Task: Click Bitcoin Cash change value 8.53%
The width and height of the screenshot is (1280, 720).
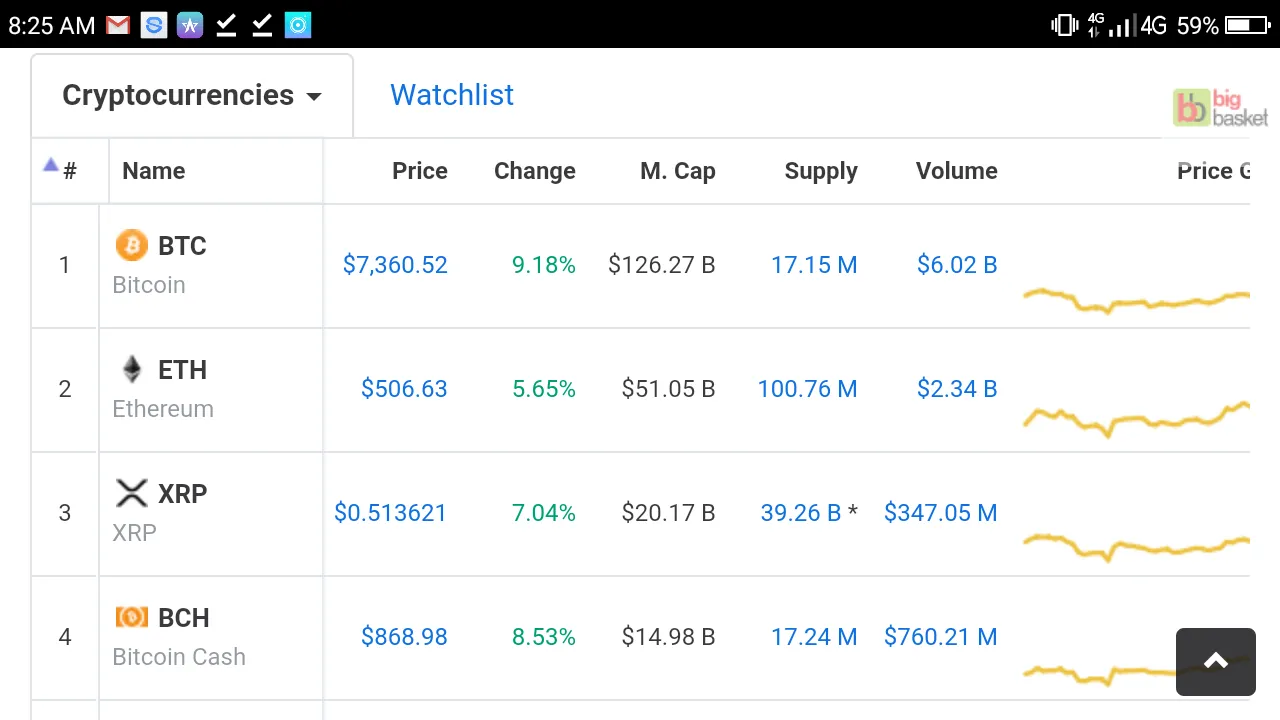Action: [544, 637]
